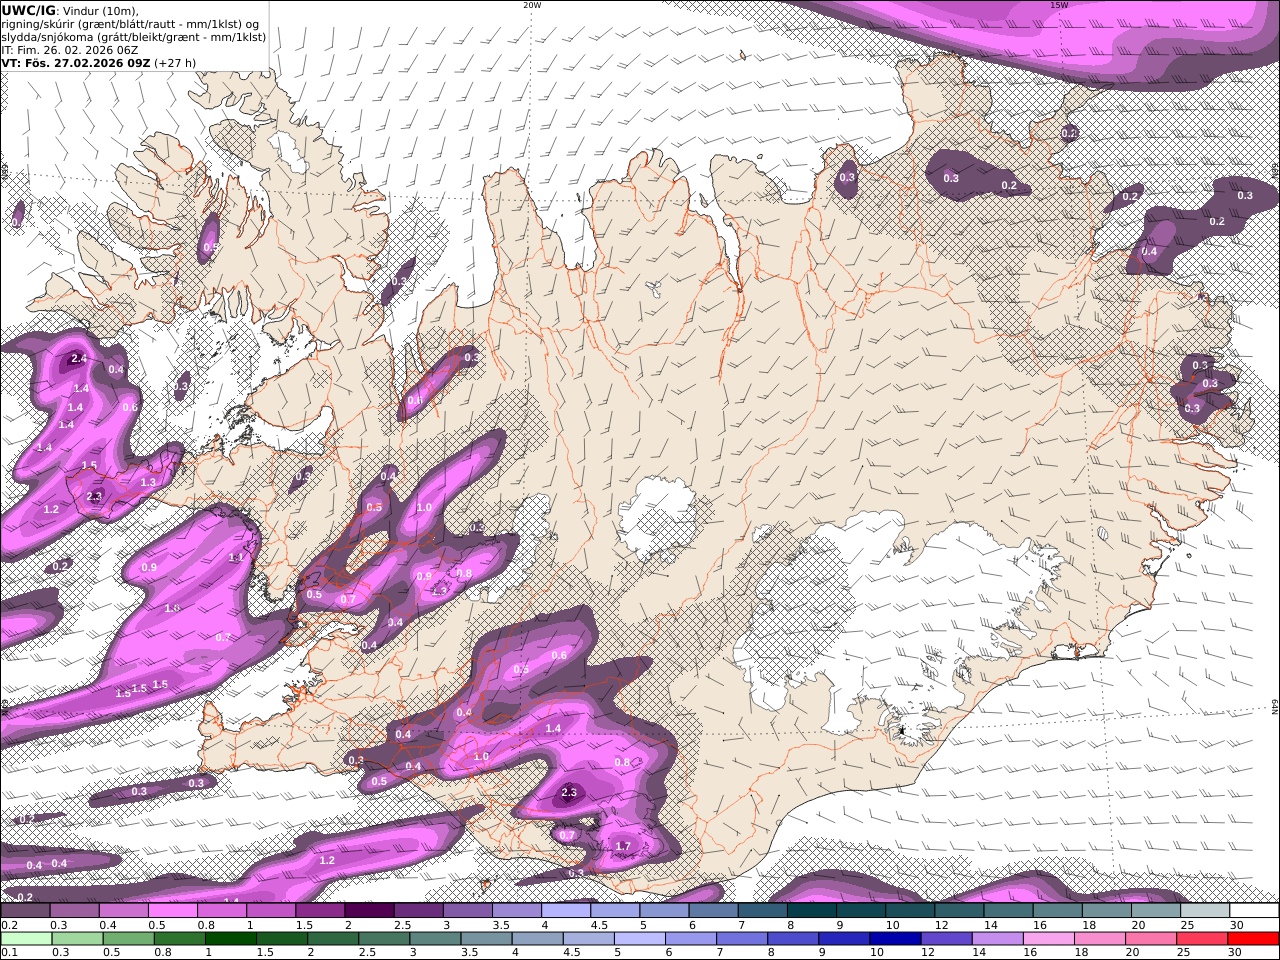Screen dimensions: 1280x960
Task: Click lower legend pale green swatch labeled 0.1
Action: (26, 938)
